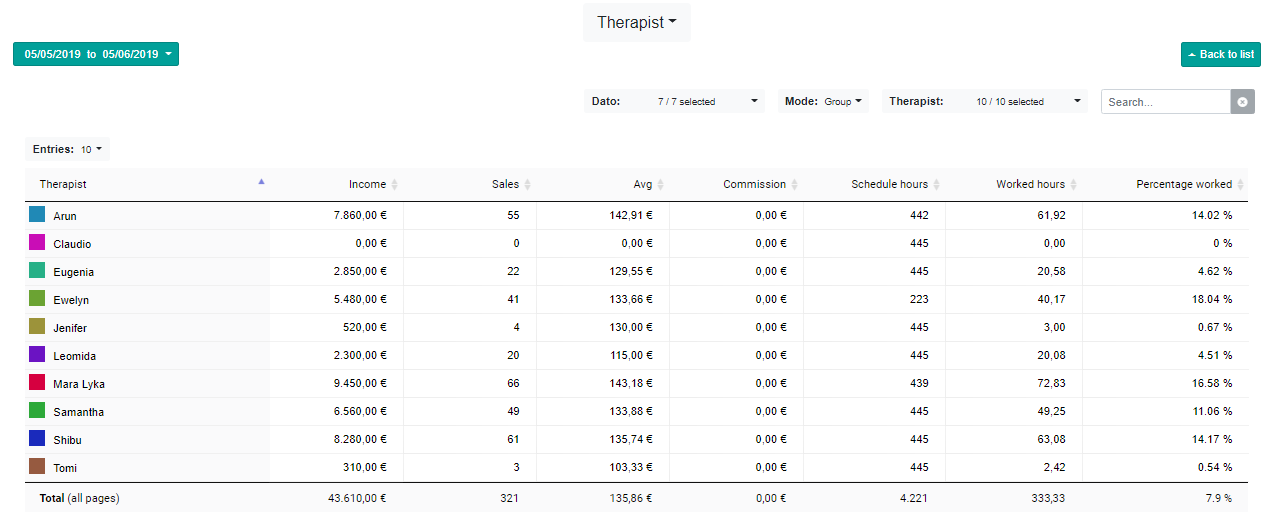Viewport: 1270px width, 512px height.
Task: Sort table by Sales column arrows
Action: [527, 185]
